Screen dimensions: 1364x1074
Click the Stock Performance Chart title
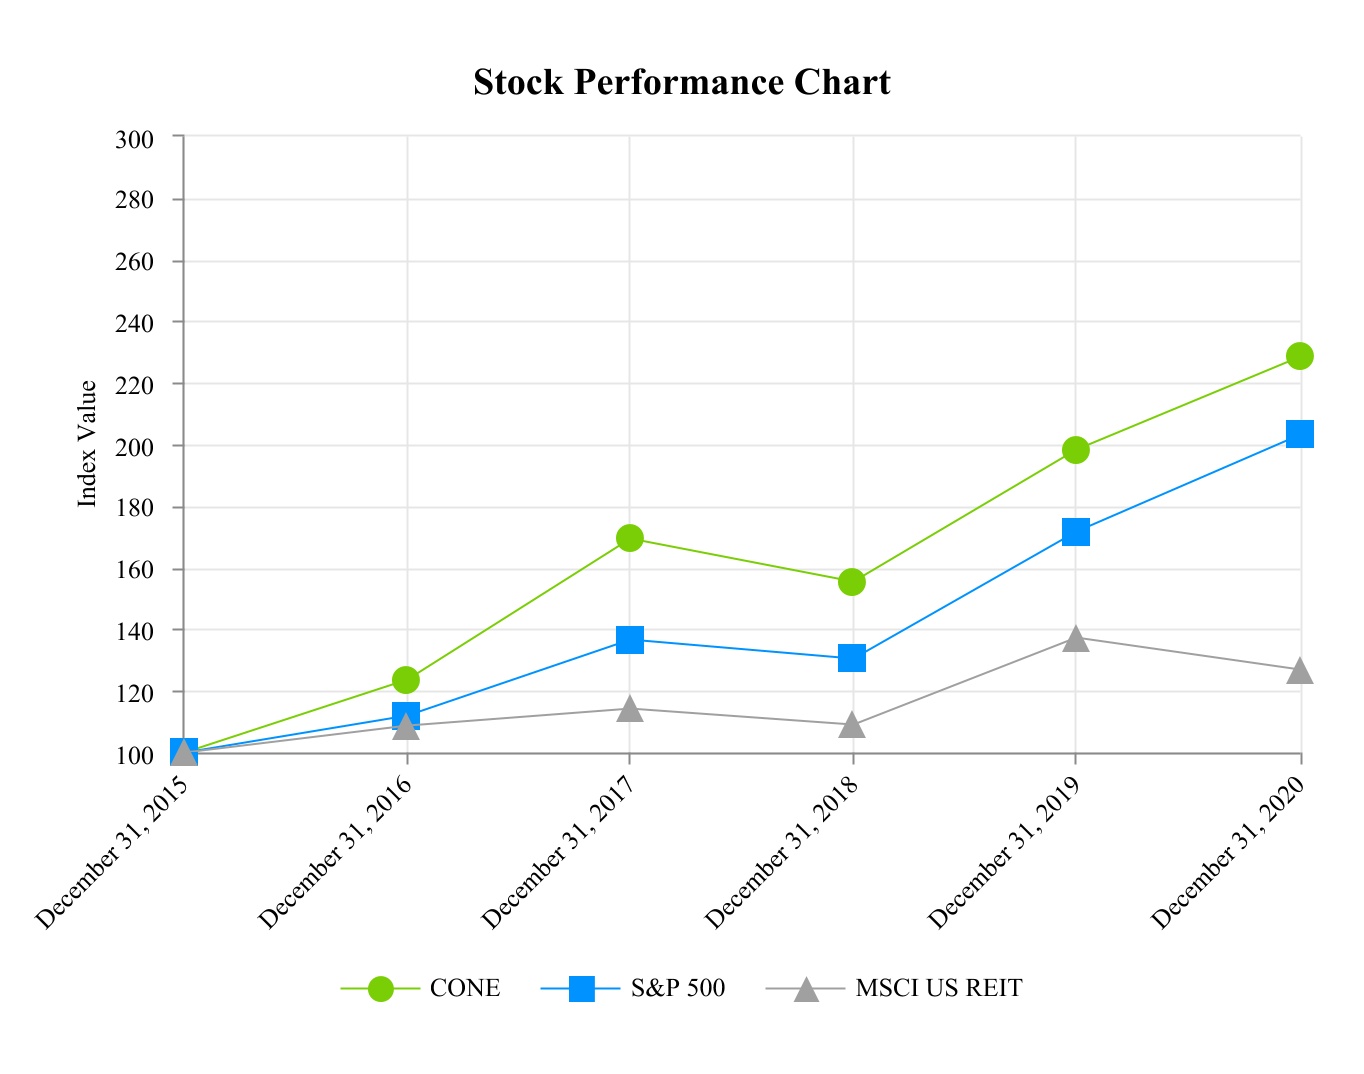pos(682,82)
